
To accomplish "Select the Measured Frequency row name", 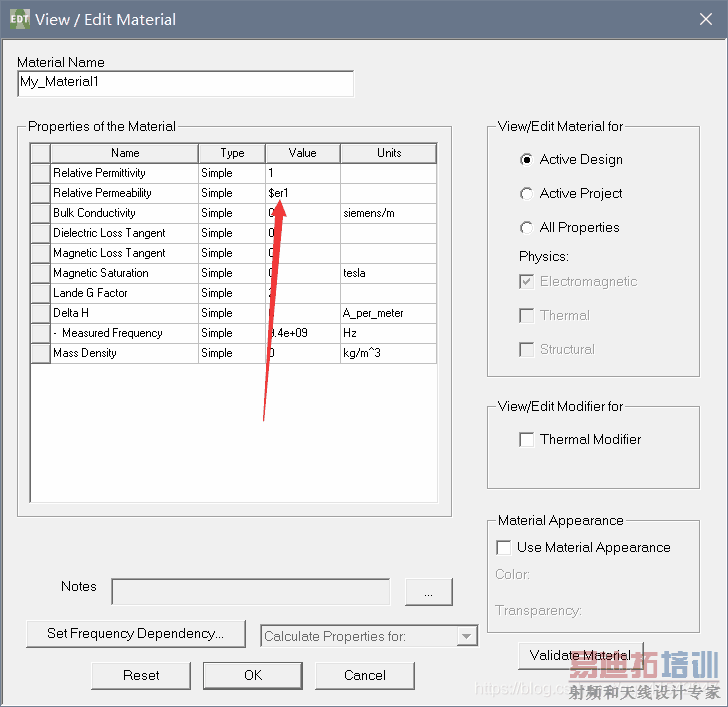I will [x=124, y=333].
